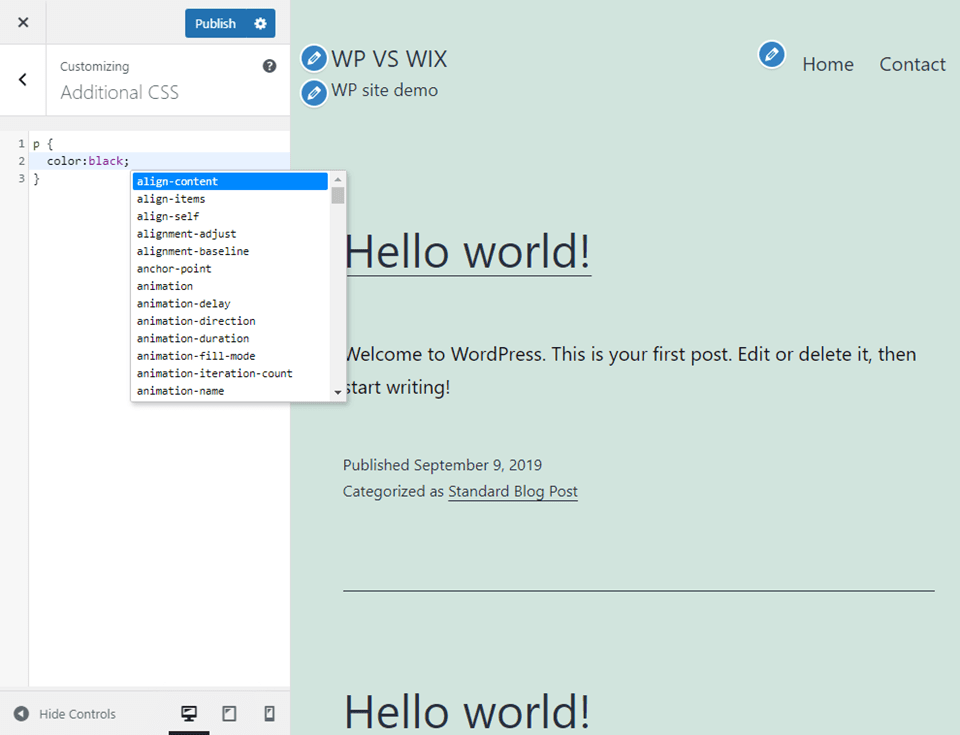Place cursor on color:black; CSS line
The width and height of the screenshot is (960, 735).
159,161
